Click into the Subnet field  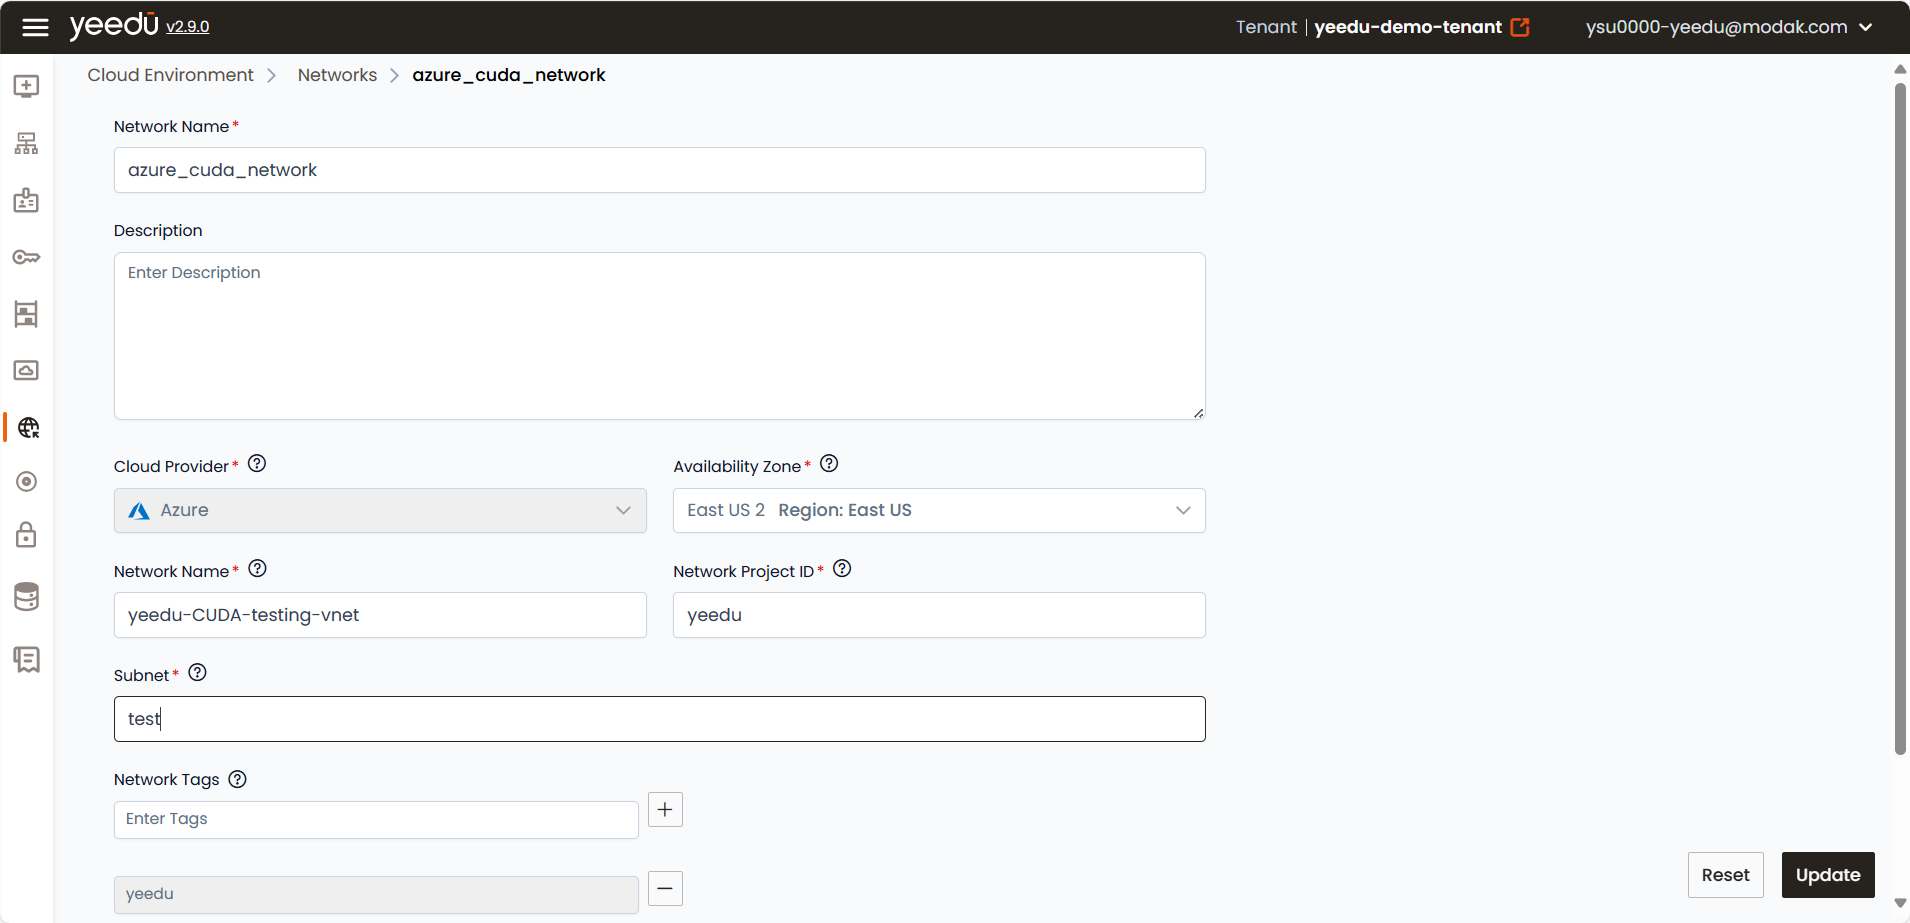point(660,719)
